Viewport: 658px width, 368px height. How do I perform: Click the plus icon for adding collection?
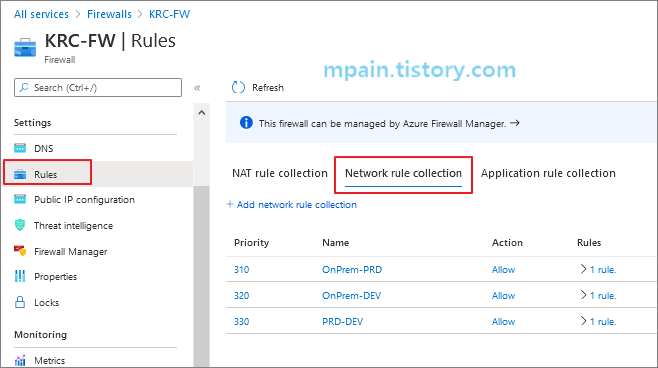pyautogui.click(x=230, y=204)
